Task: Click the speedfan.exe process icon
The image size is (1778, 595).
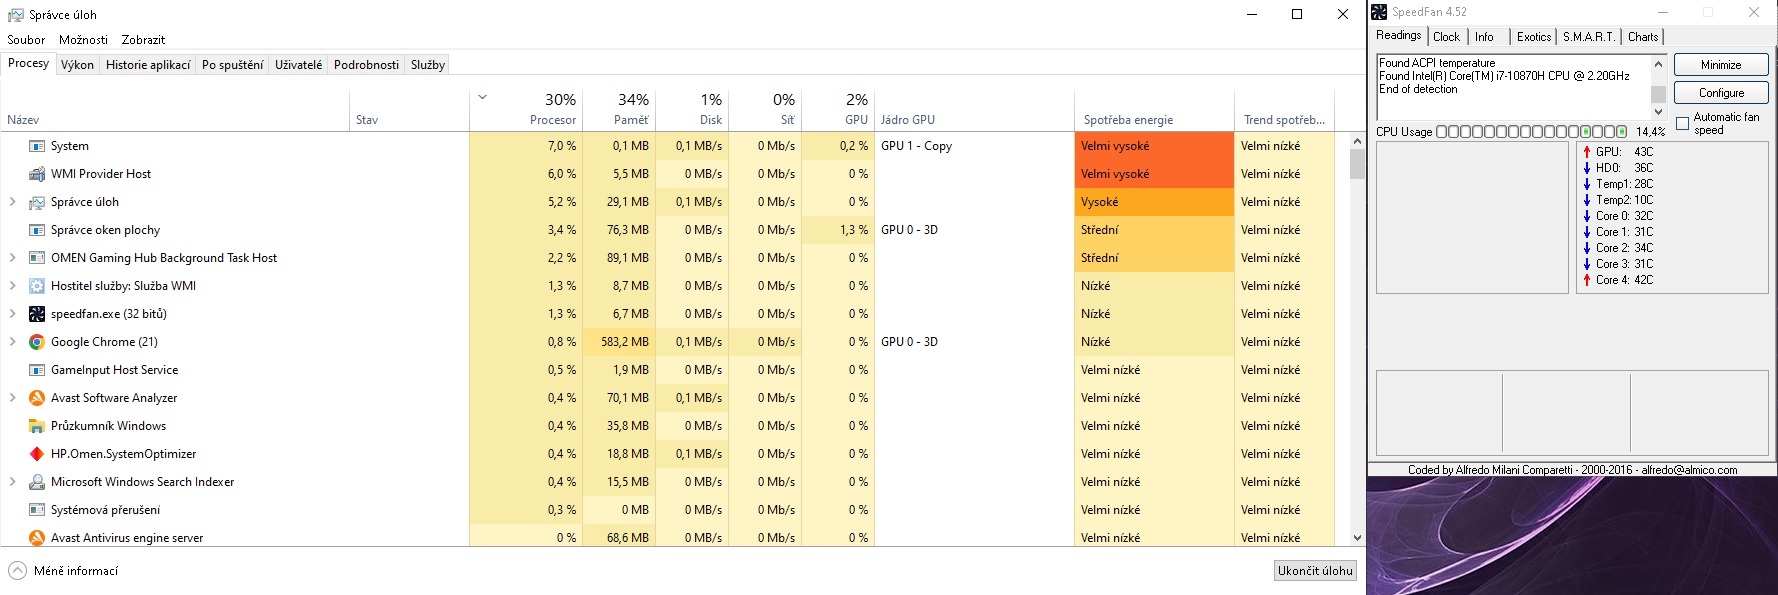Action: (37, 314)
